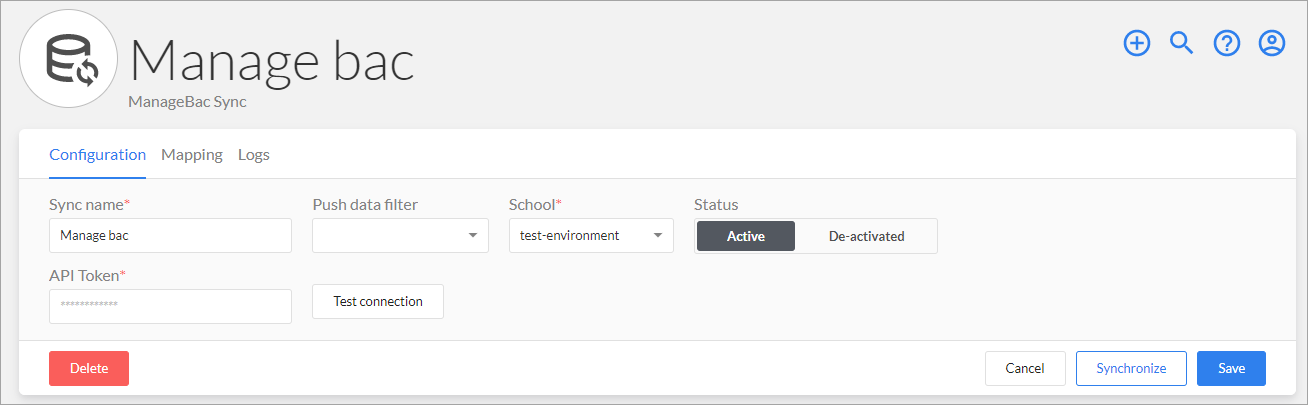Open the School dropdown
Image resolution: width=1308 pixels, height=405 pixels.
(x=591, y=235)
